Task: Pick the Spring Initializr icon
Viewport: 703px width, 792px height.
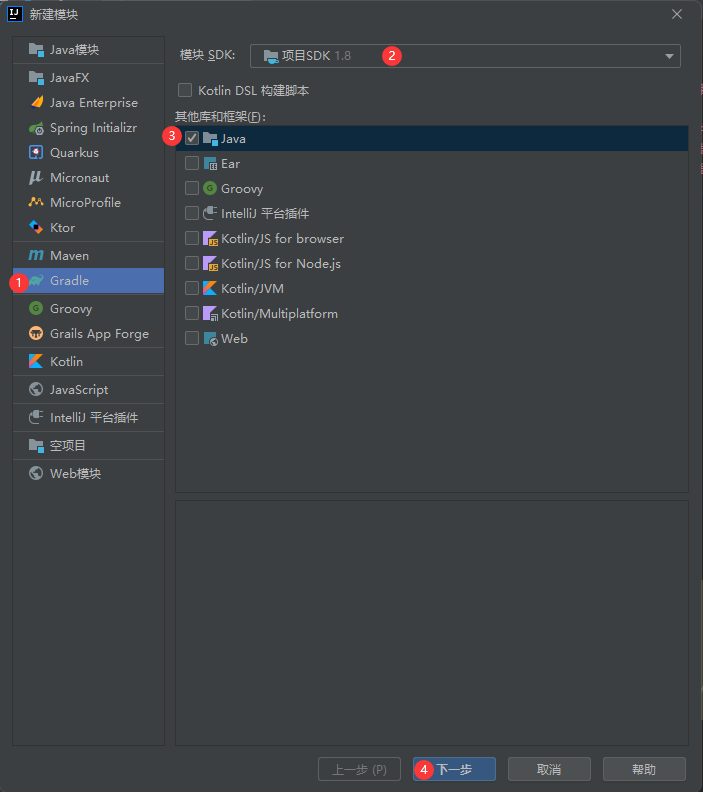Action: click(x=36, y=128)
